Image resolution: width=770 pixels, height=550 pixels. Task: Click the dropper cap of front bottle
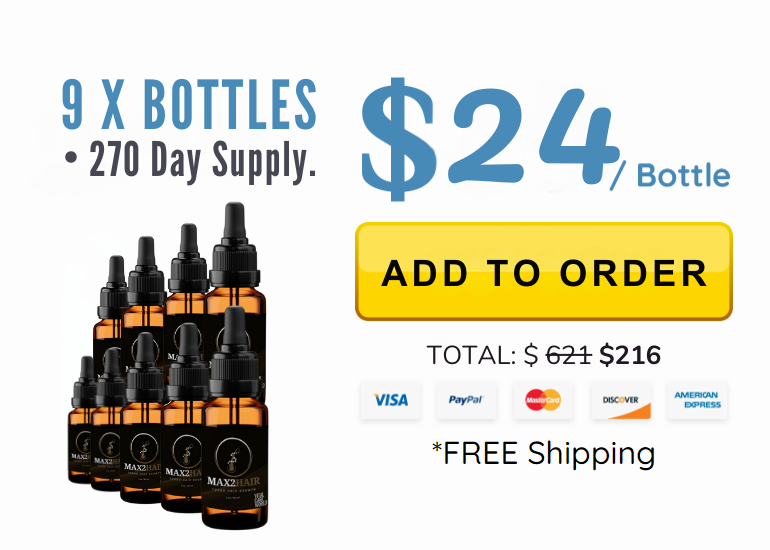coord(235,352)
